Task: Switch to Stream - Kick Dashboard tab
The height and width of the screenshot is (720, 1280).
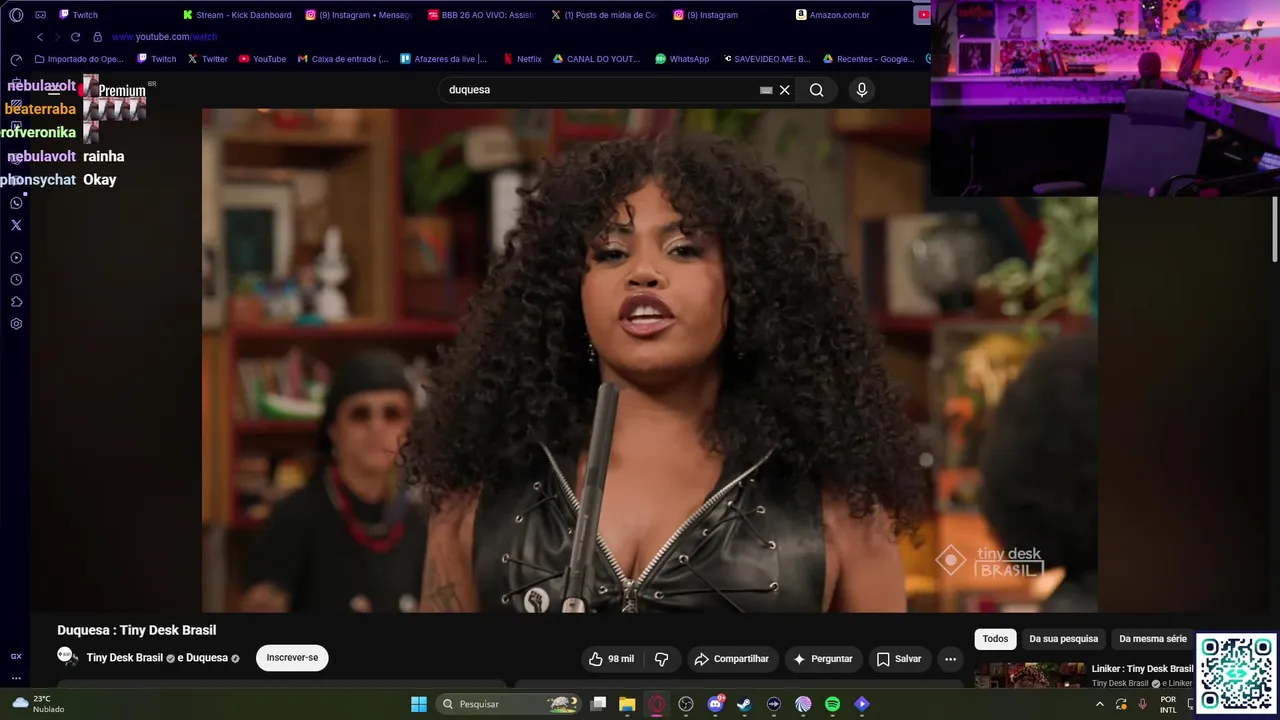Action: point(237,15)
